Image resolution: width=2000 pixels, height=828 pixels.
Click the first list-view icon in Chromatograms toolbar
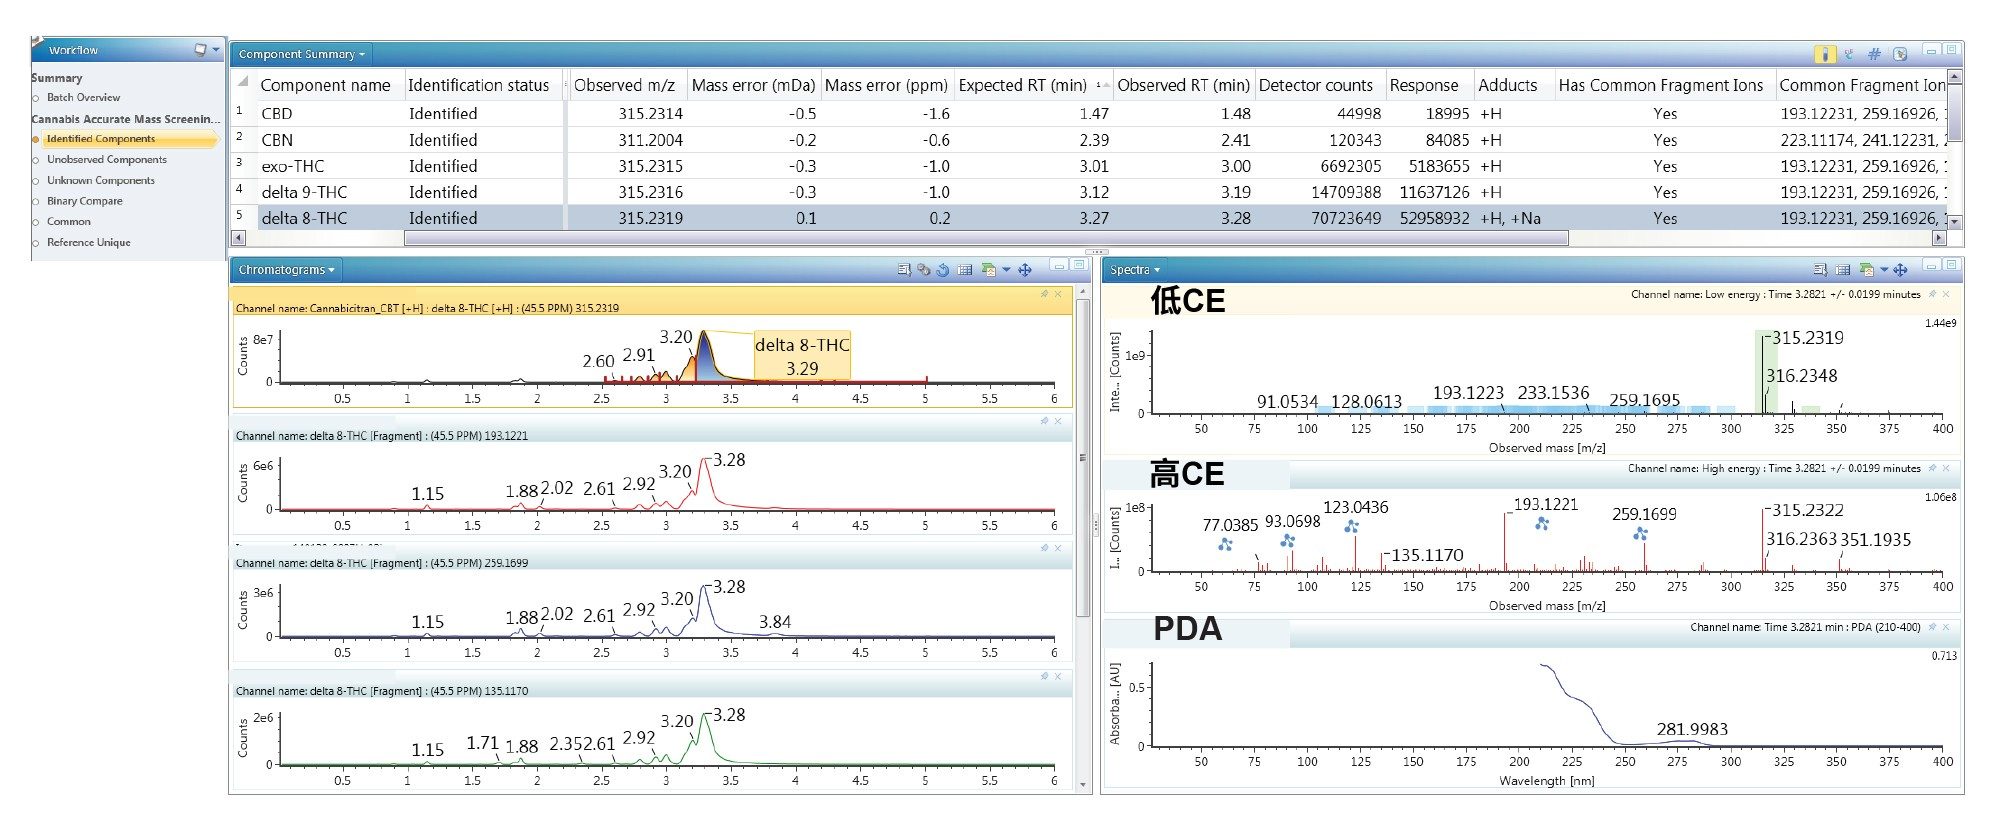coord(904,270)
